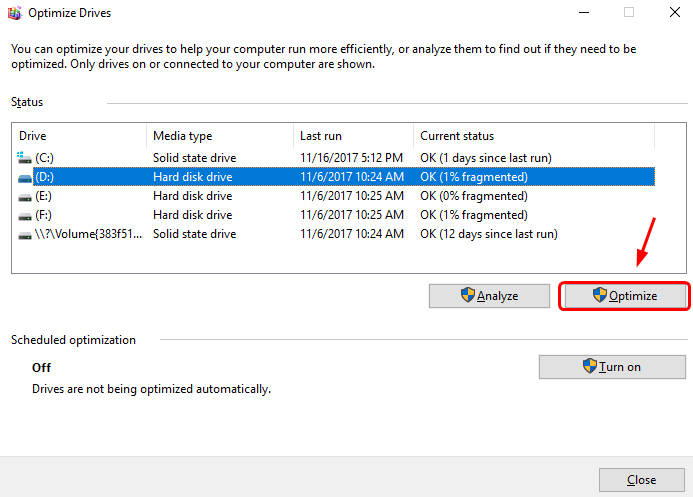Click the 11/16/2017 5:12 PM last run entry
The height and width of the screenshot is (497, 693).
click(x=351, y=158)
